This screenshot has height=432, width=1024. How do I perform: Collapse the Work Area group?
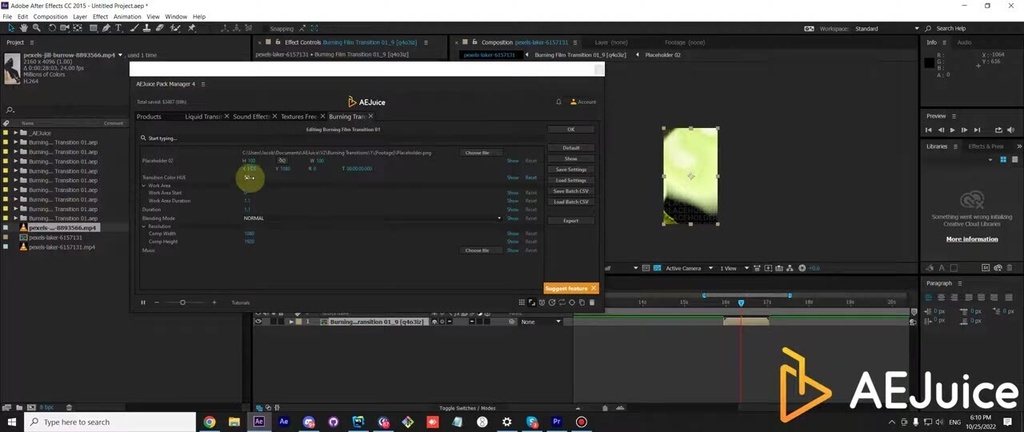click(144, 185)
